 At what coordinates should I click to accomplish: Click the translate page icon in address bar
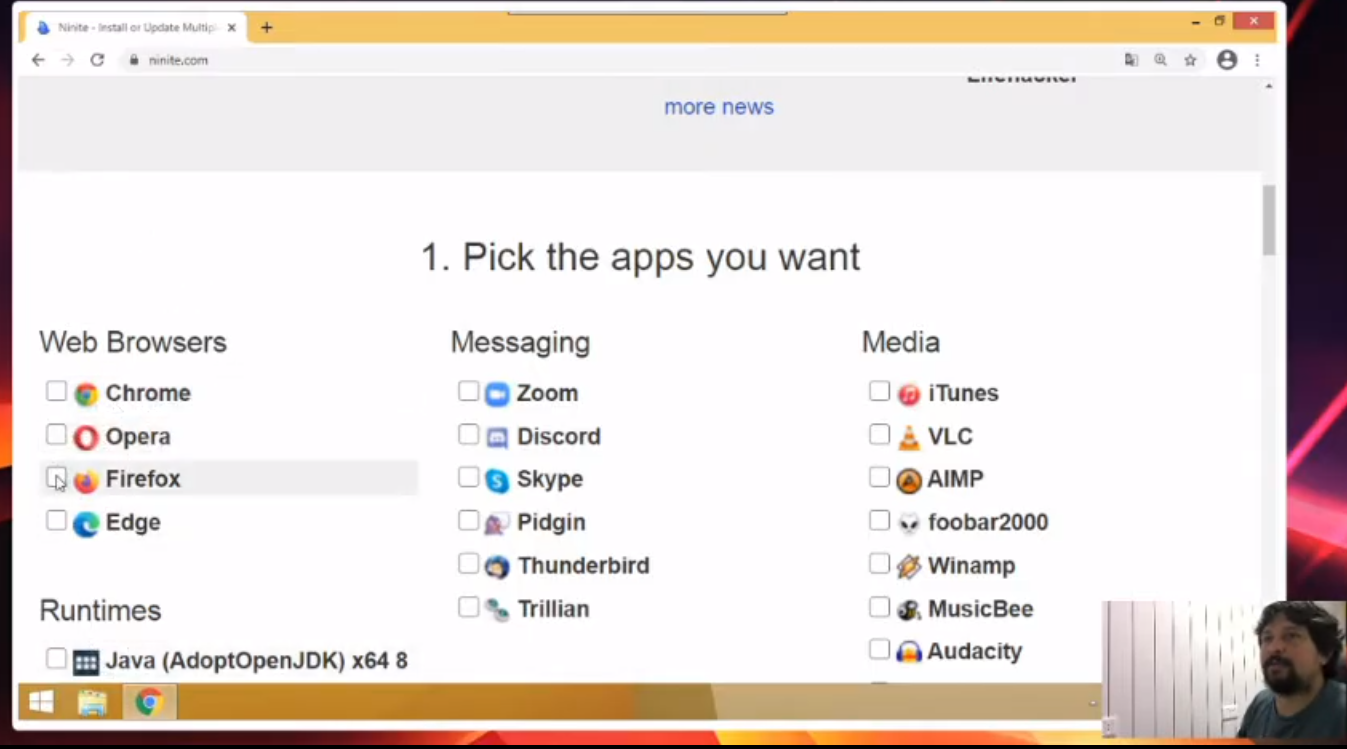coord(1131,60)
